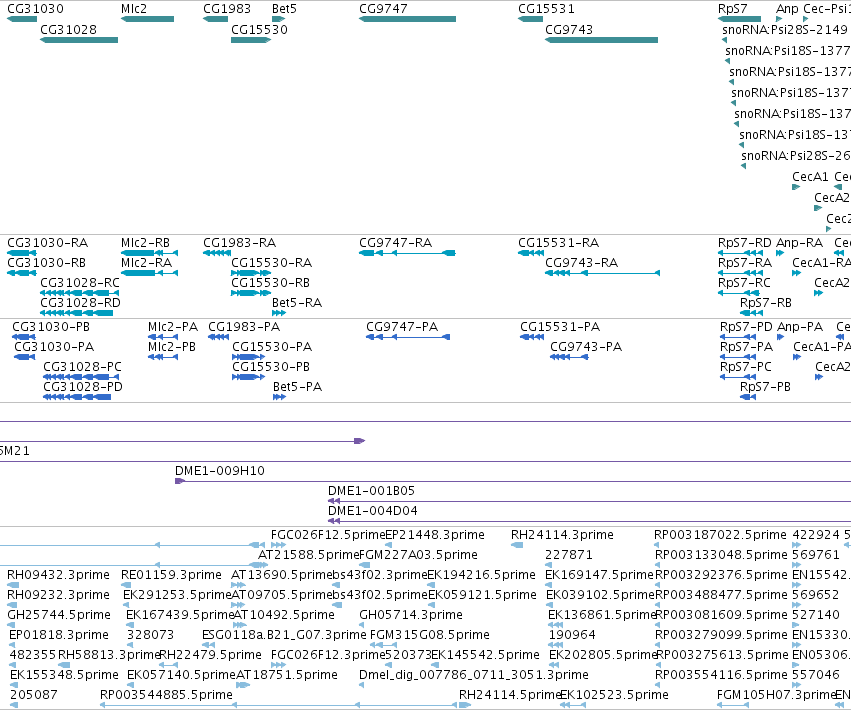851x710 pixels.
Task: Click the DME1-001B05 clone label
Action: (372, 491)
